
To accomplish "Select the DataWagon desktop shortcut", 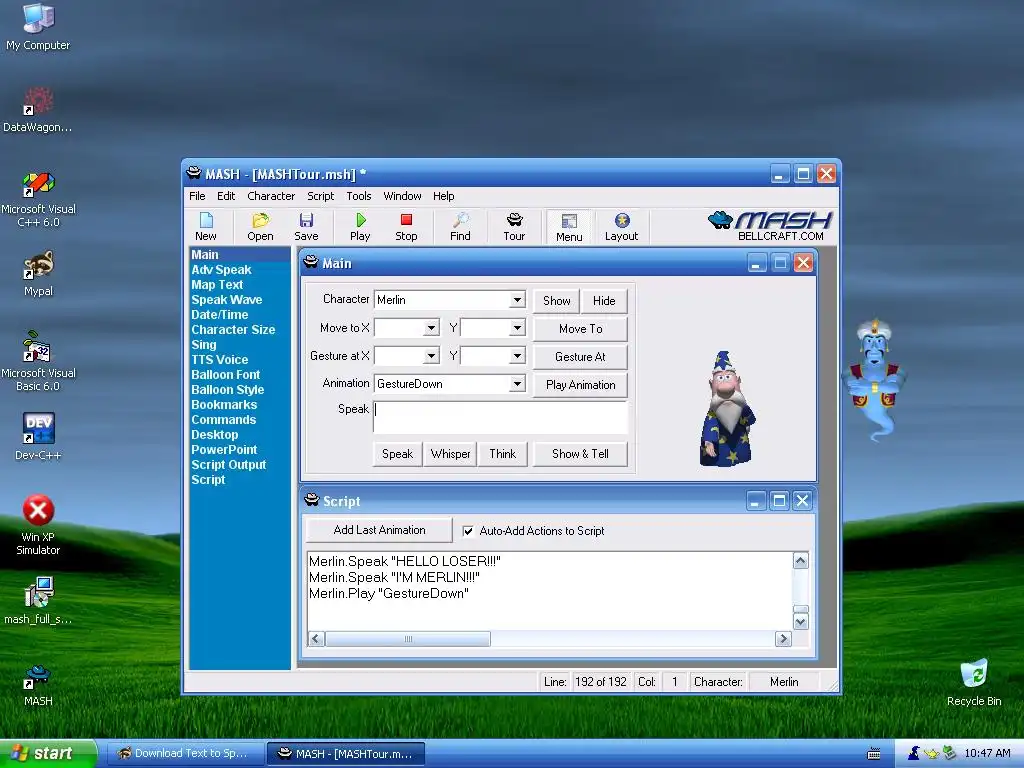I will (x=38, y=110).
